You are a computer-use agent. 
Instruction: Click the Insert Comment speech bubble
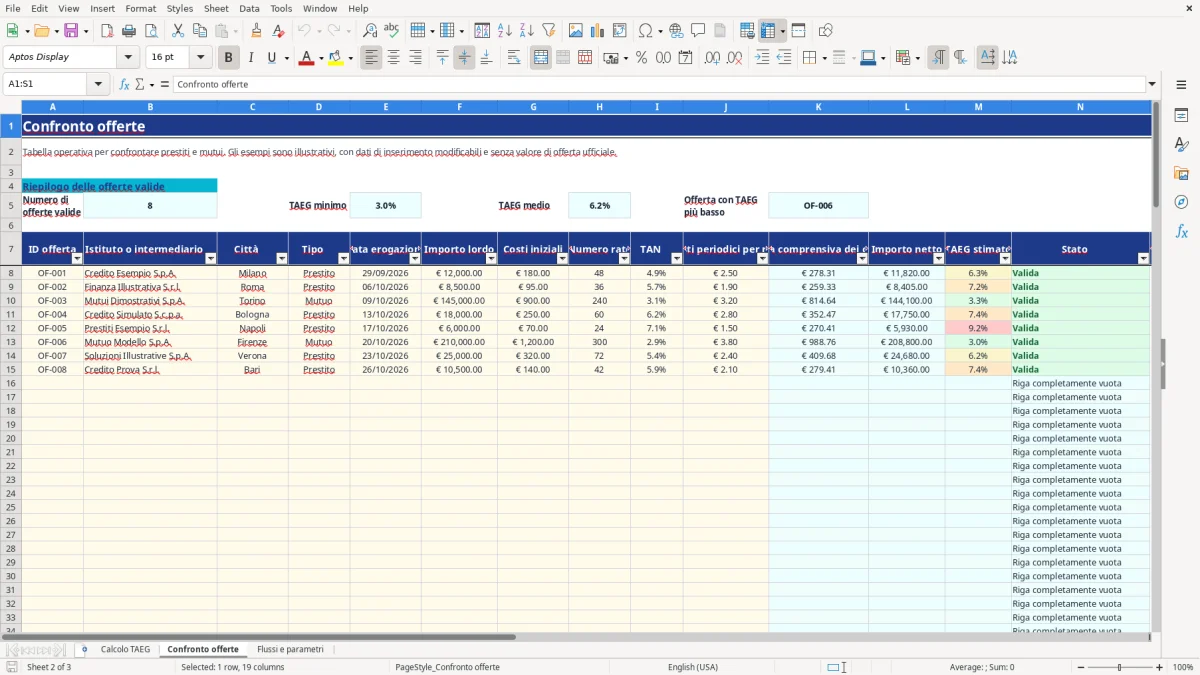coord(698,31)
